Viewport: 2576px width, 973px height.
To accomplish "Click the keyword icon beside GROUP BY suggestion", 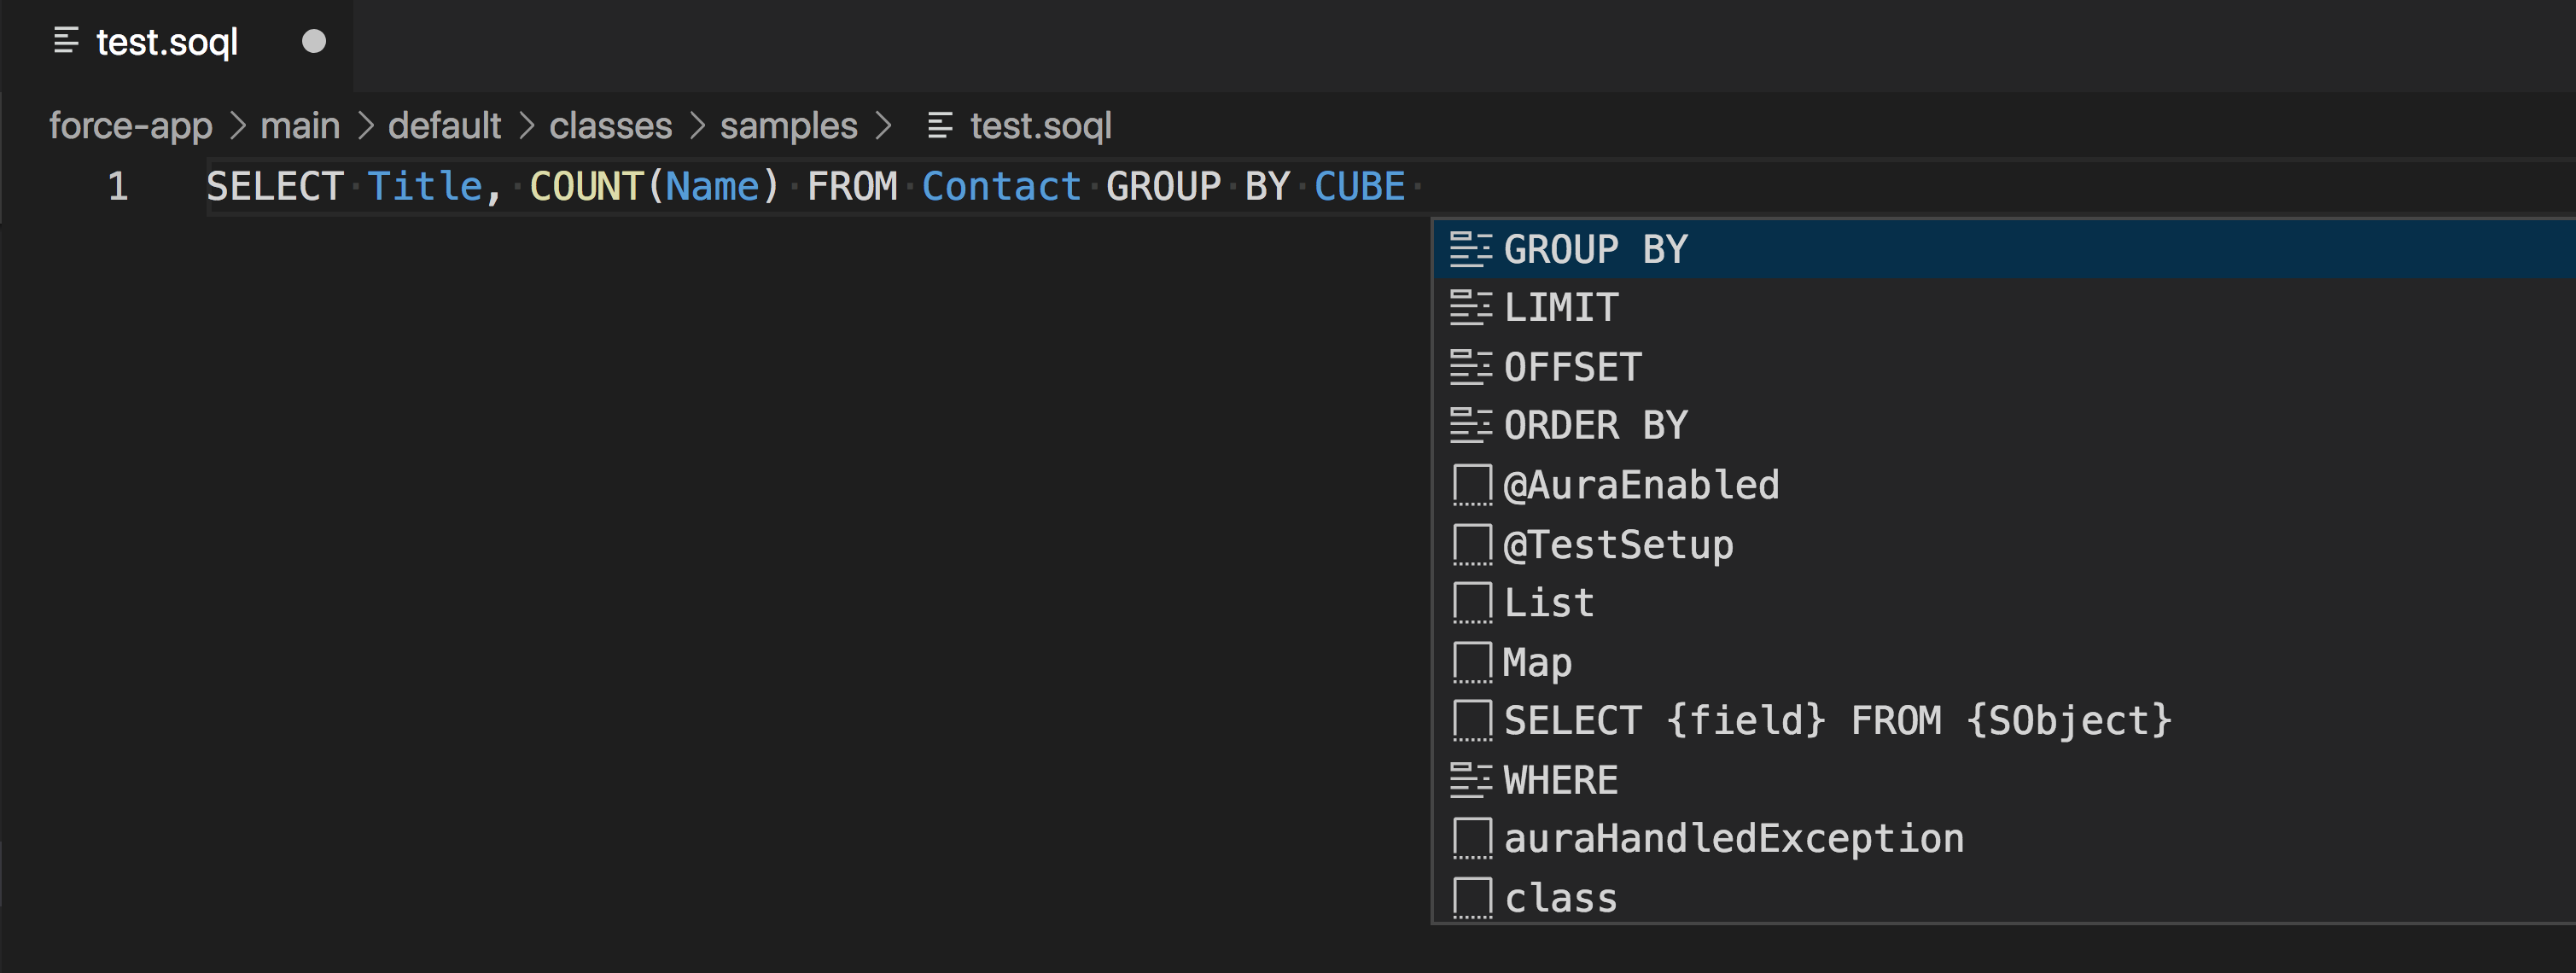I will 1471,249.
